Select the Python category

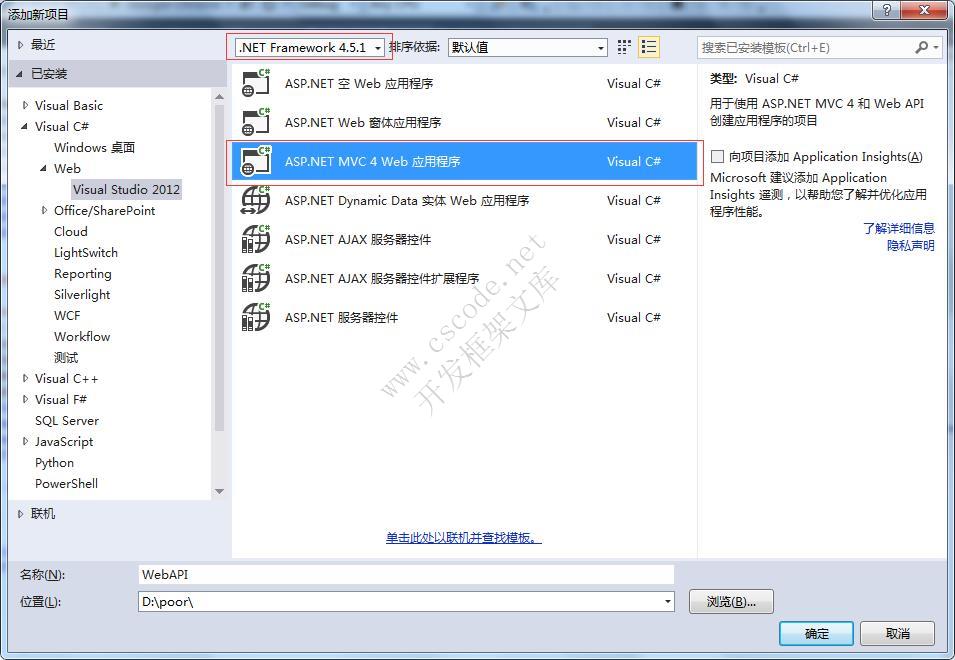tap(54, 463)
